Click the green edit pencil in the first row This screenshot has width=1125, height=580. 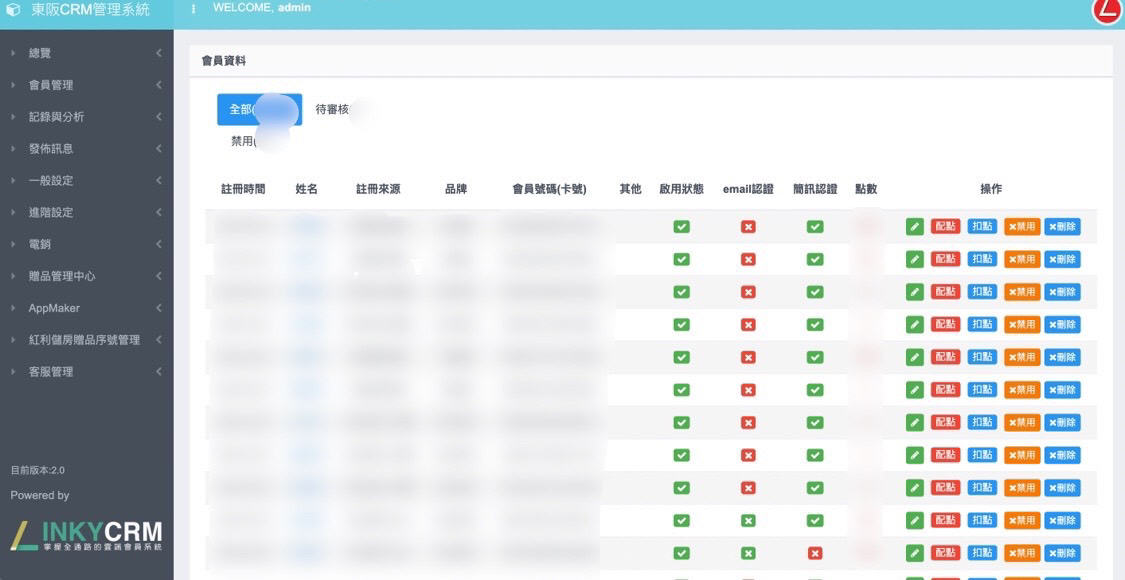(914, 227)
